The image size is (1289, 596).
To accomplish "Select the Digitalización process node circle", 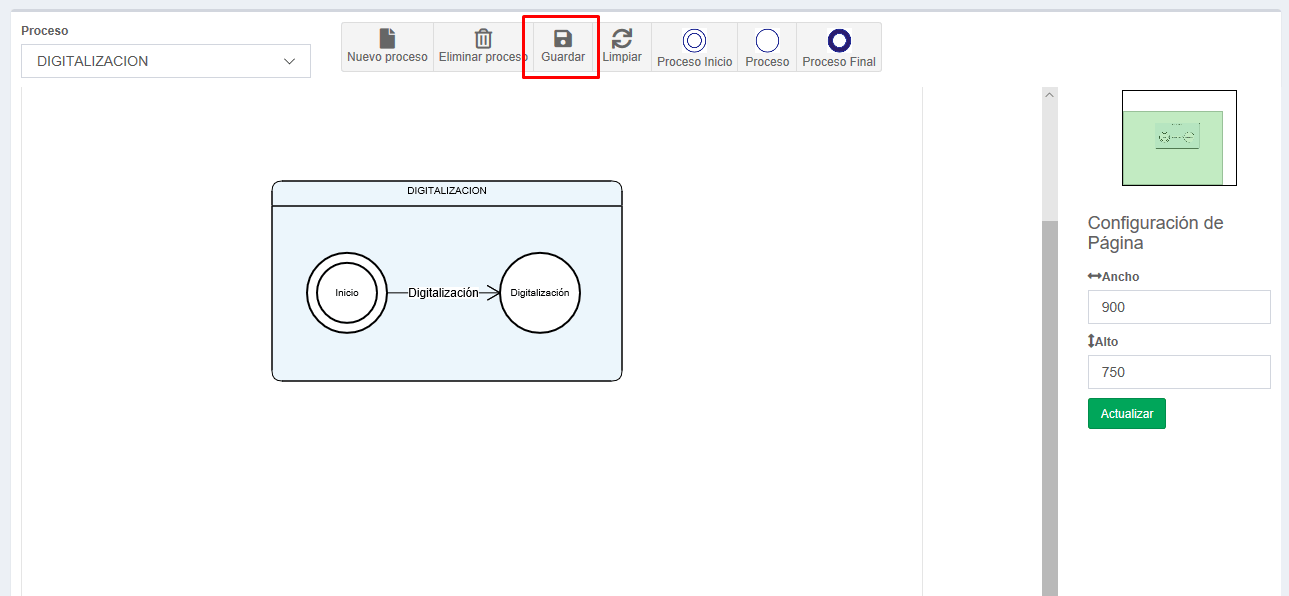I will pos(540,293).
